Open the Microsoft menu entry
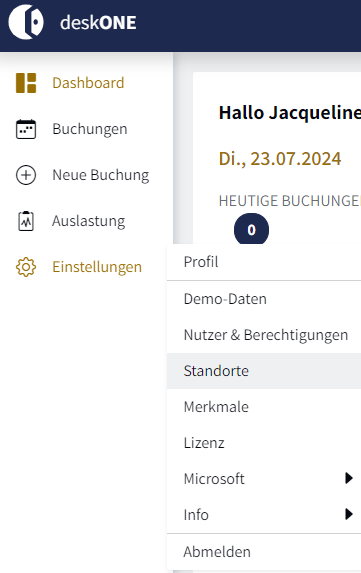Image resolution: width=361 pixels, height=573 pixels. point(264,479)
